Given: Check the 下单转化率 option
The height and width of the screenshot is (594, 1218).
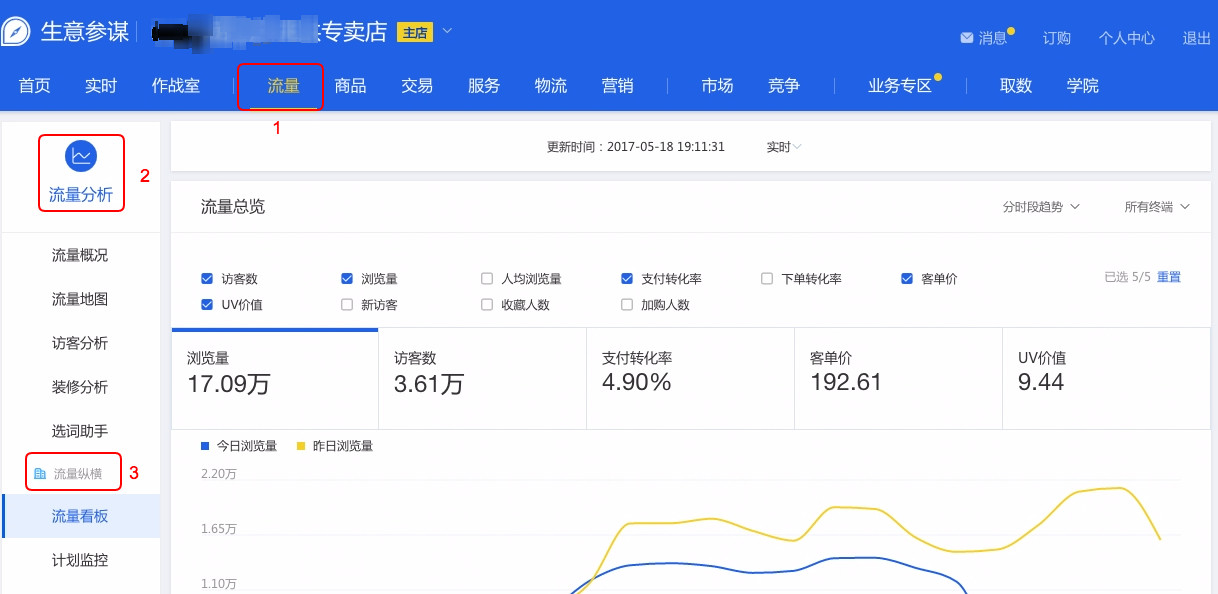Looking at the screenshot, I should point(766,278).
